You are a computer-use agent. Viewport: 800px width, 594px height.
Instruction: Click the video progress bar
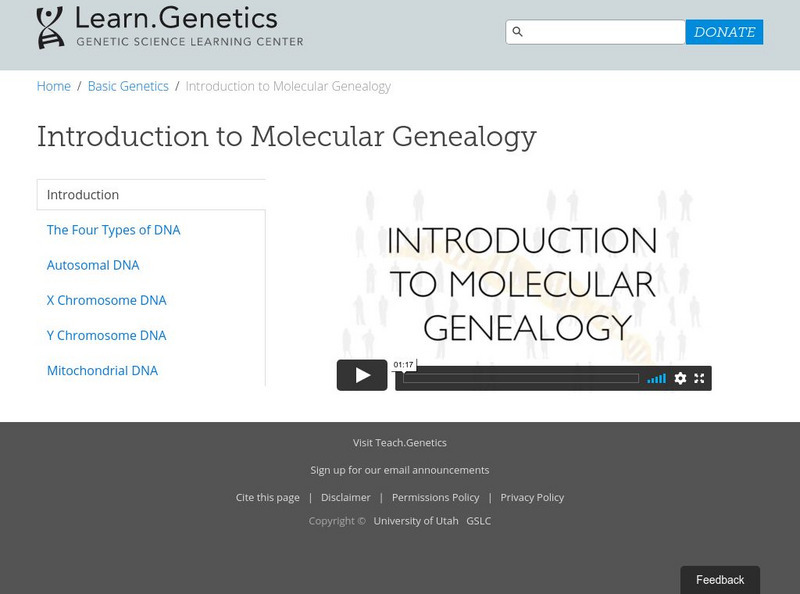tap(520, 378)
